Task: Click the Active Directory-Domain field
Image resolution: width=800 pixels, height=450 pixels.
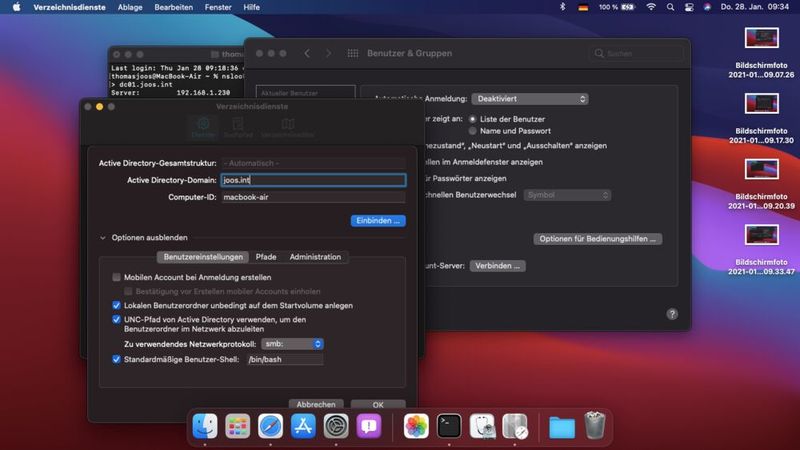Action: coord(314,180)
